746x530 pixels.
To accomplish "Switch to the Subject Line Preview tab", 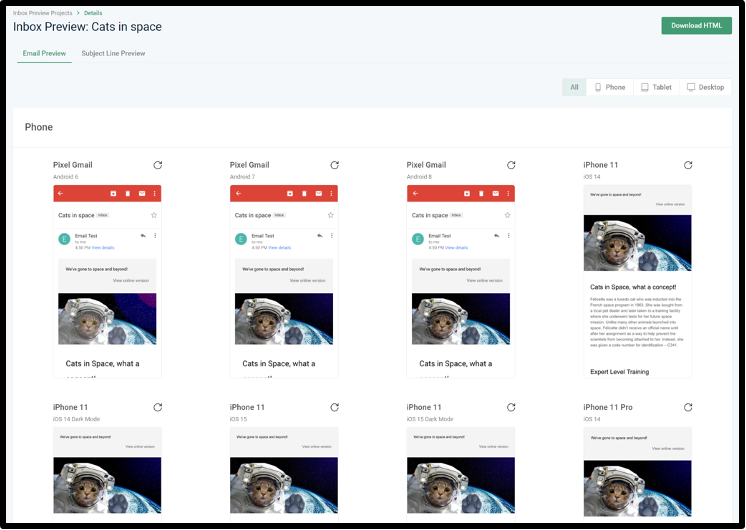I will tap(113, 53).
